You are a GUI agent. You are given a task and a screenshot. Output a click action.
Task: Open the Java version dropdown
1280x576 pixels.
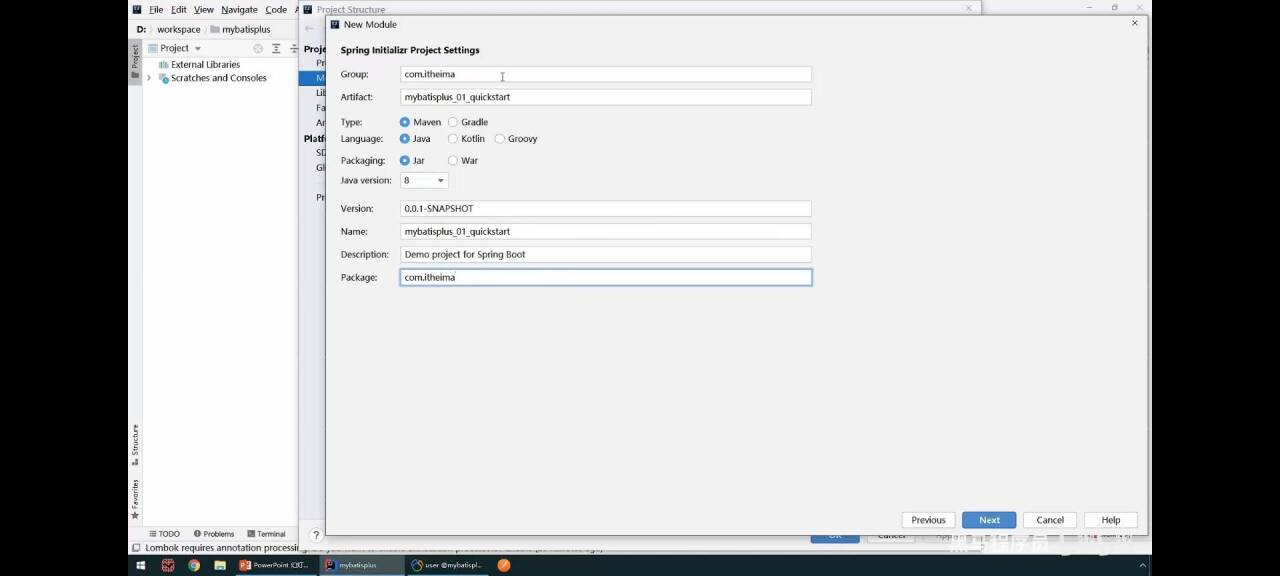[x=424, y=180]
